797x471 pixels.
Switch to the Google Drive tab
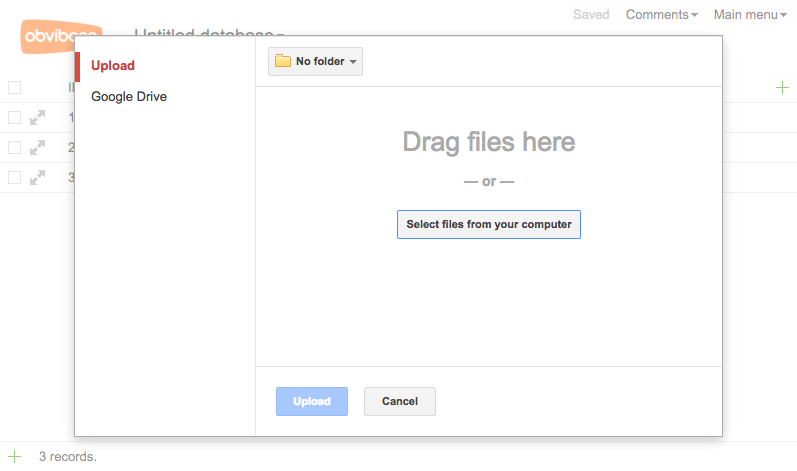[129, 97]
